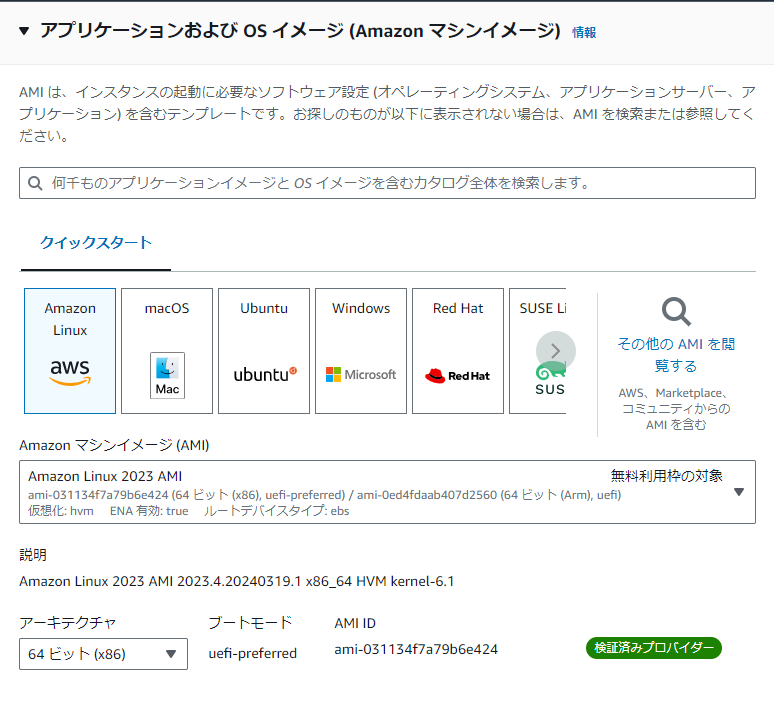Click the AMI ID value ami-031134f7a79b6e424

point(416,649)
